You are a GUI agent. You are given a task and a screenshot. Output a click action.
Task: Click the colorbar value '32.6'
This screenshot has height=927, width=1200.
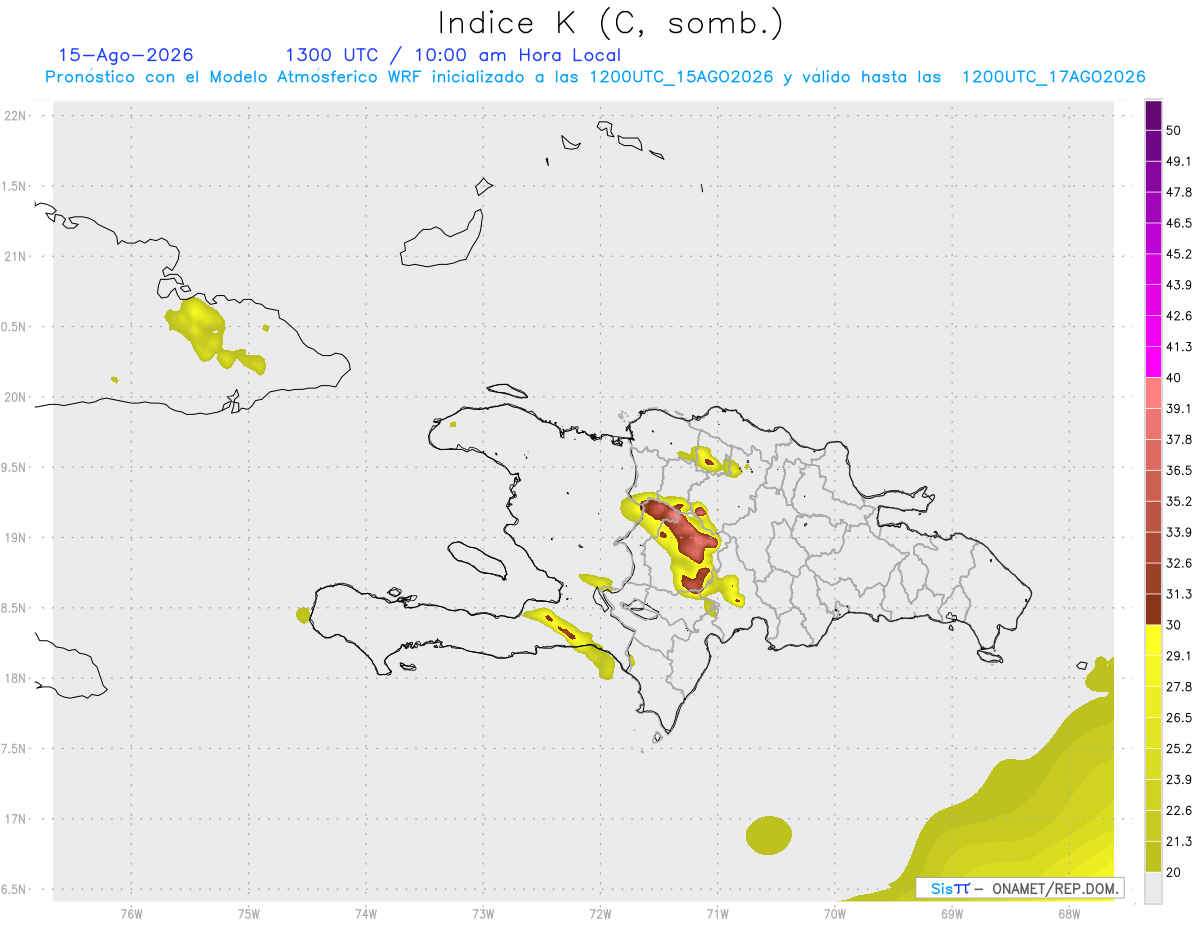pos(1178,563)
